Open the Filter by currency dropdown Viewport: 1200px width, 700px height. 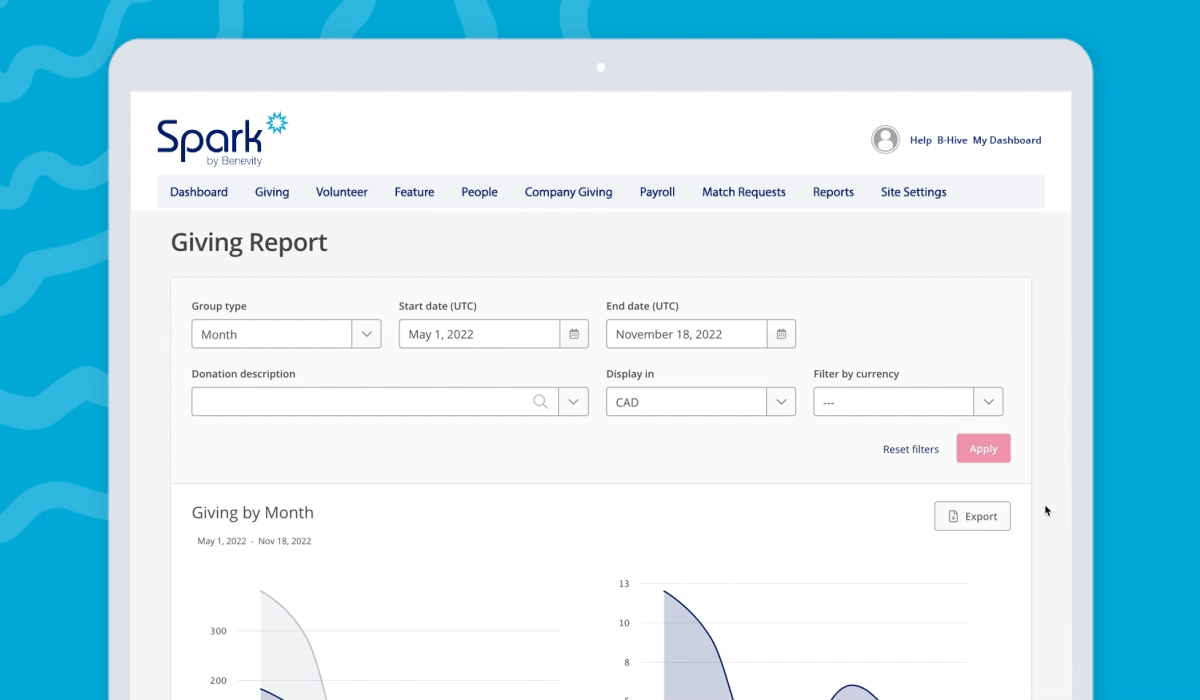pyautogui.click(x=908, y=402)
